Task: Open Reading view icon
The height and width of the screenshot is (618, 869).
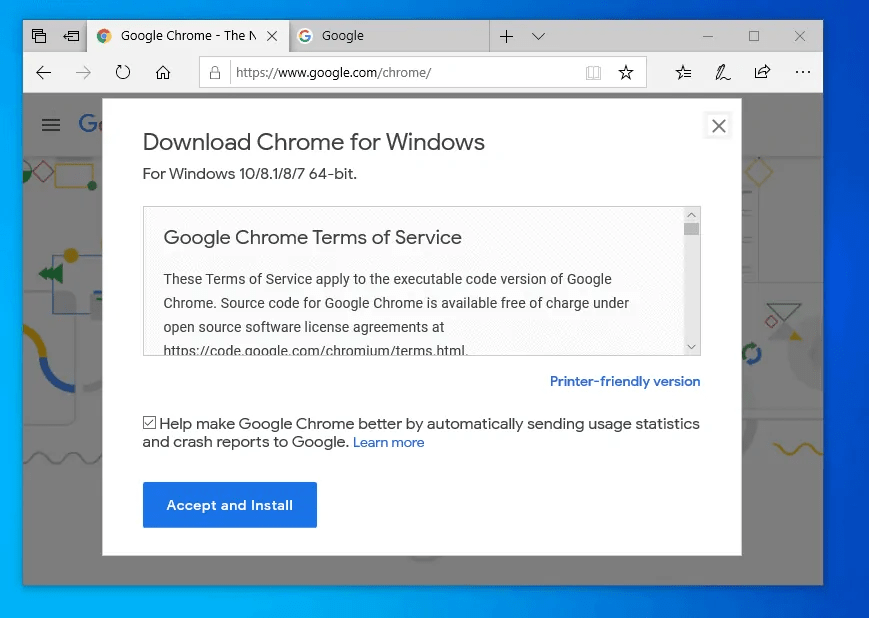Action: click(x=594, y=73)
